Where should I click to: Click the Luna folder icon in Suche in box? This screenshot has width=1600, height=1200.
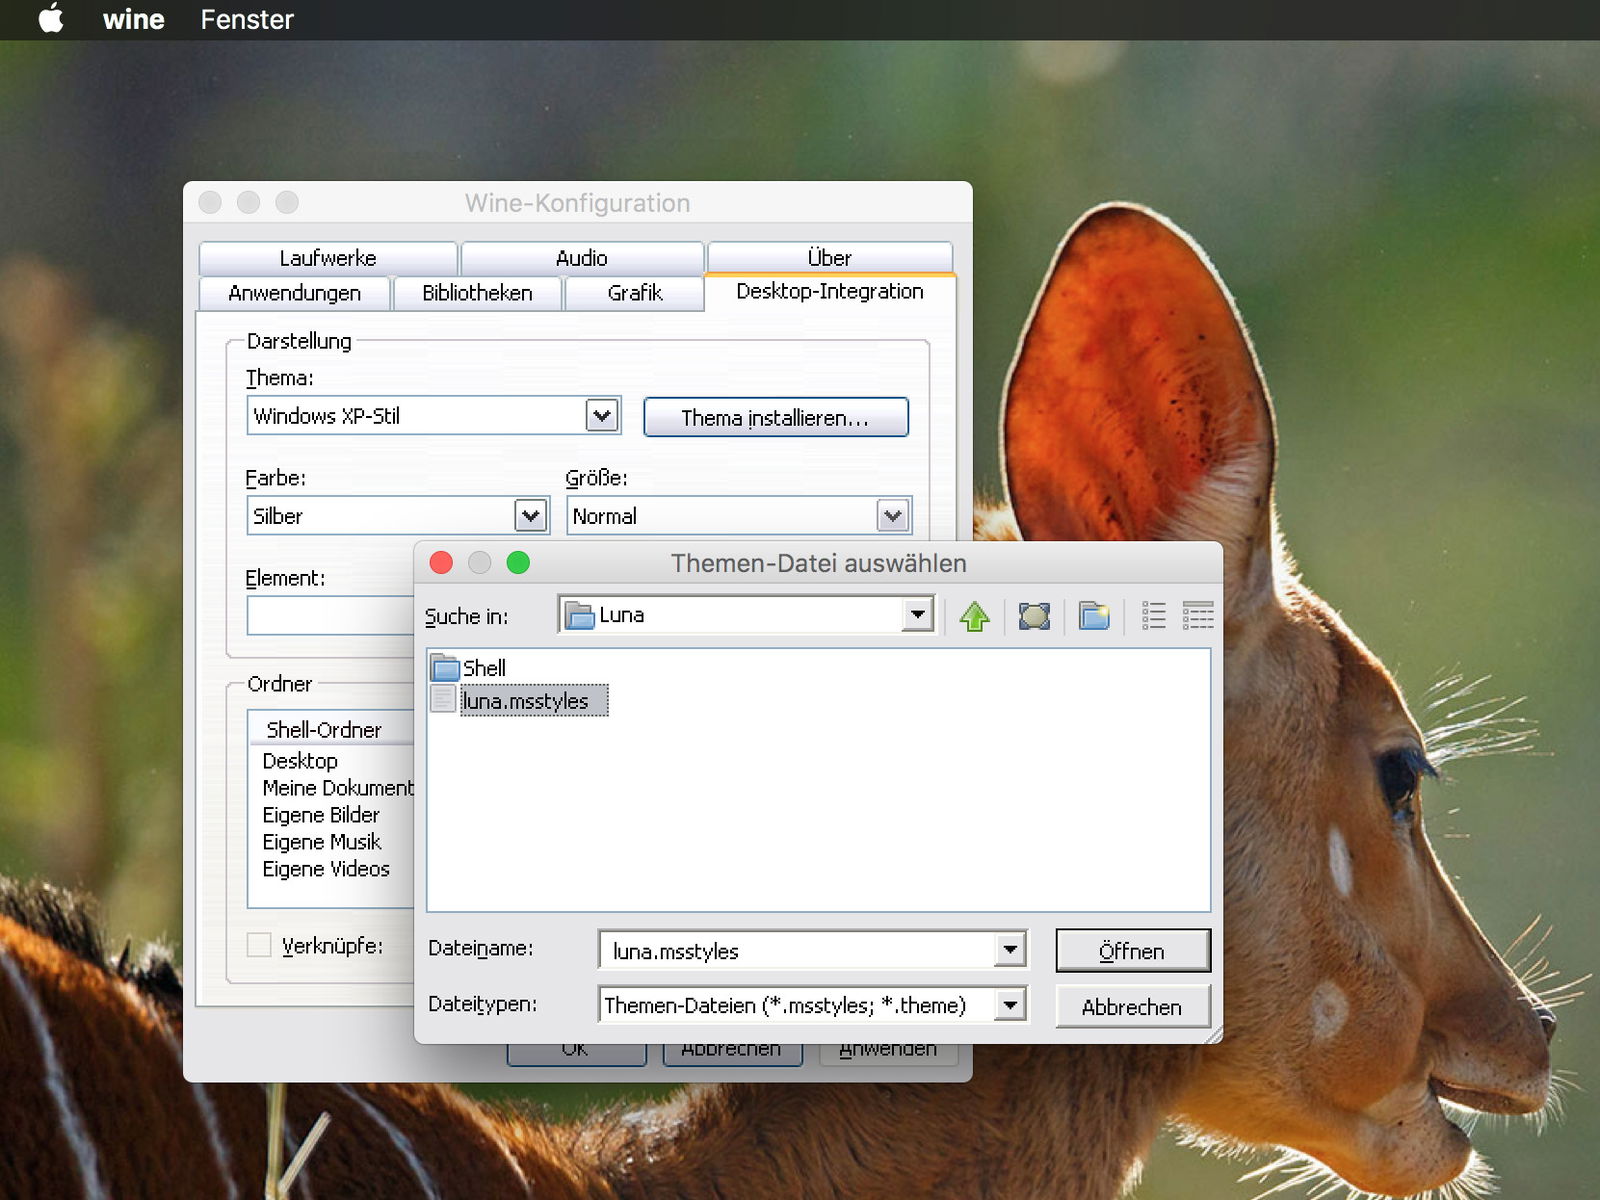click(579, 615)
